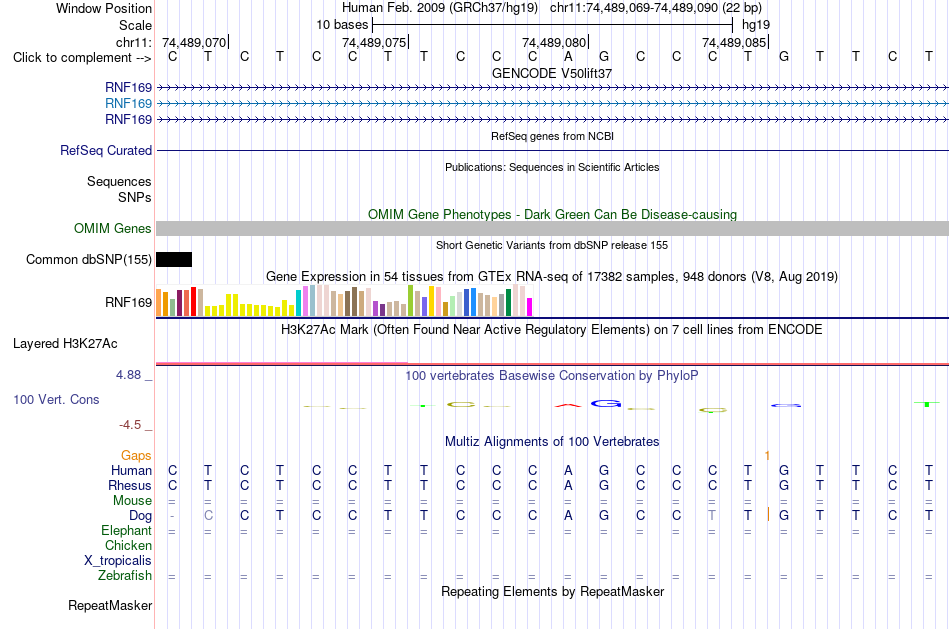Select the Mouse species row label
The image size is (950, 629).
[x=132, y=501]
